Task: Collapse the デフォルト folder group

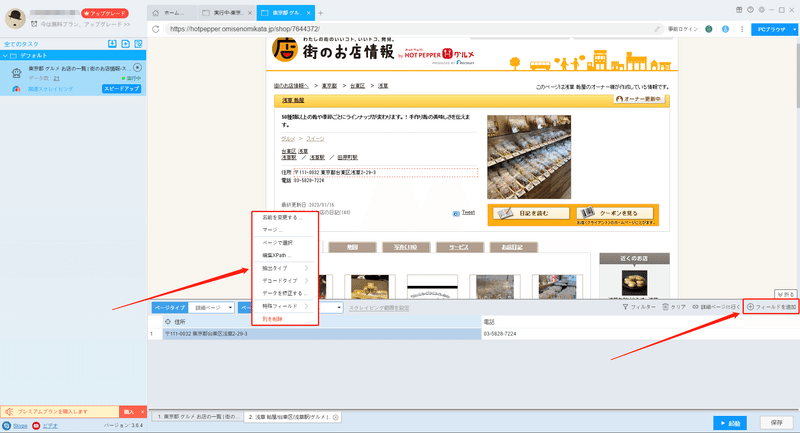Action: click(x=5, y=55)
